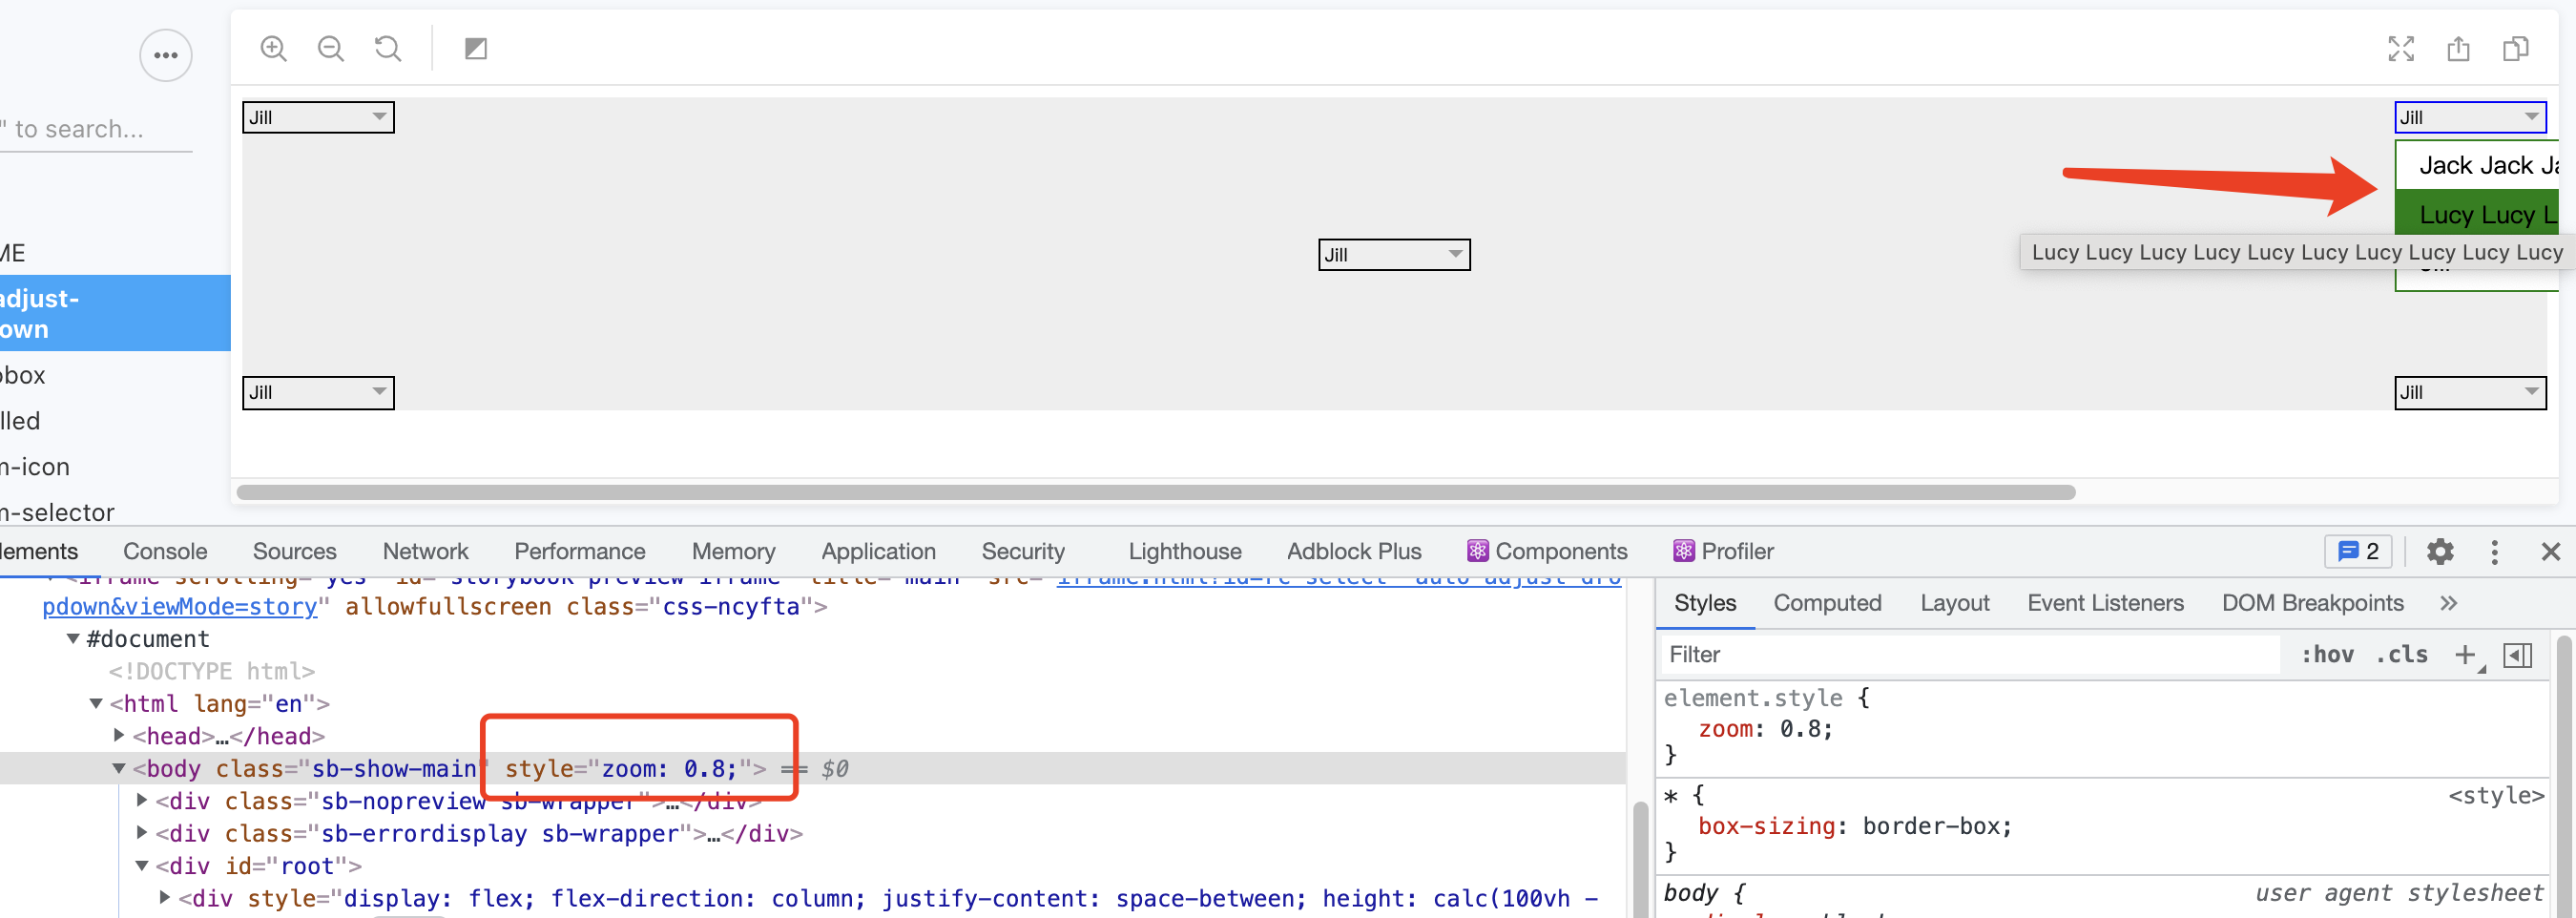The image size is (2576, 918).
Task: Copy the canvas link
Action: tap(2516, 48)
